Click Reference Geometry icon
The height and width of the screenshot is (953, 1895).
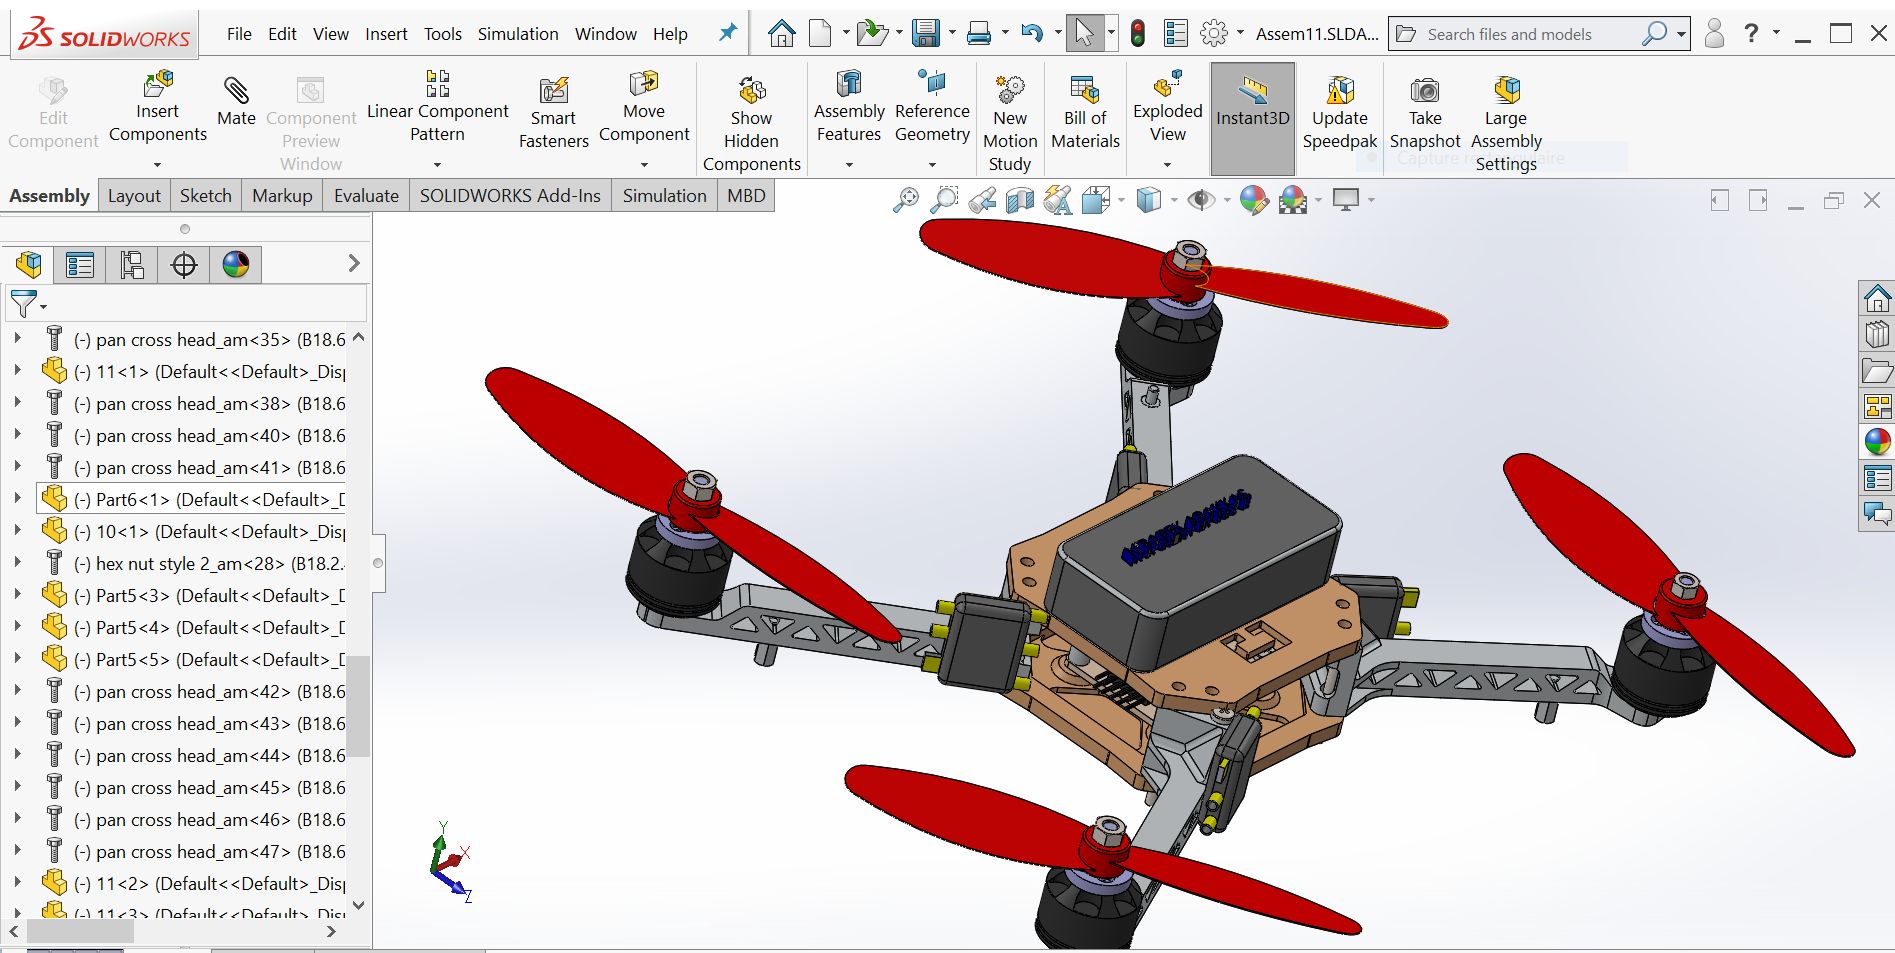[x=932, y=83]
